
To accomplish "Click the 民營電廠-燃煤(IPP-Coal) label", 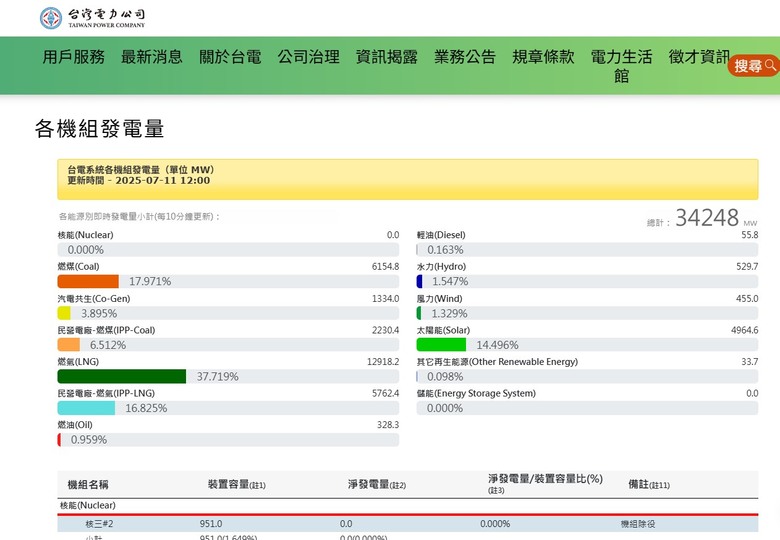I will (106, 330).
